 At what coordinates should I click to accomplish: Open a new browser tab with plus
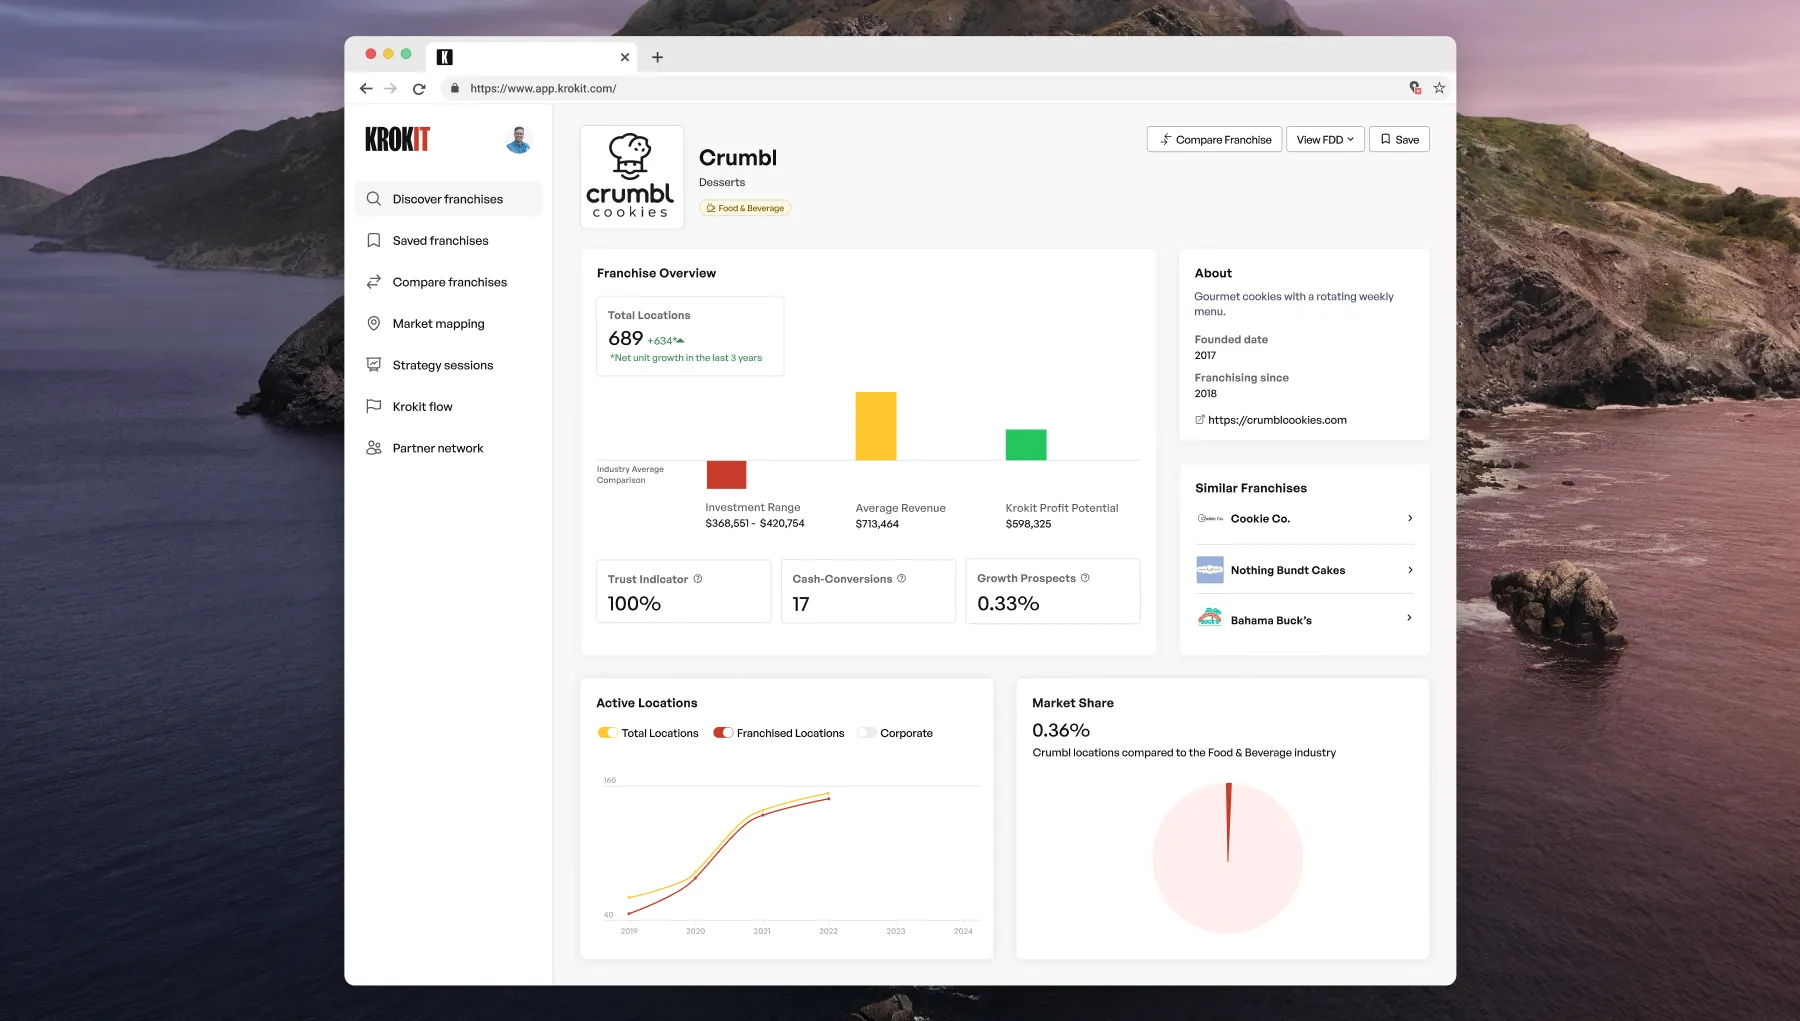(x=657, y=57)
